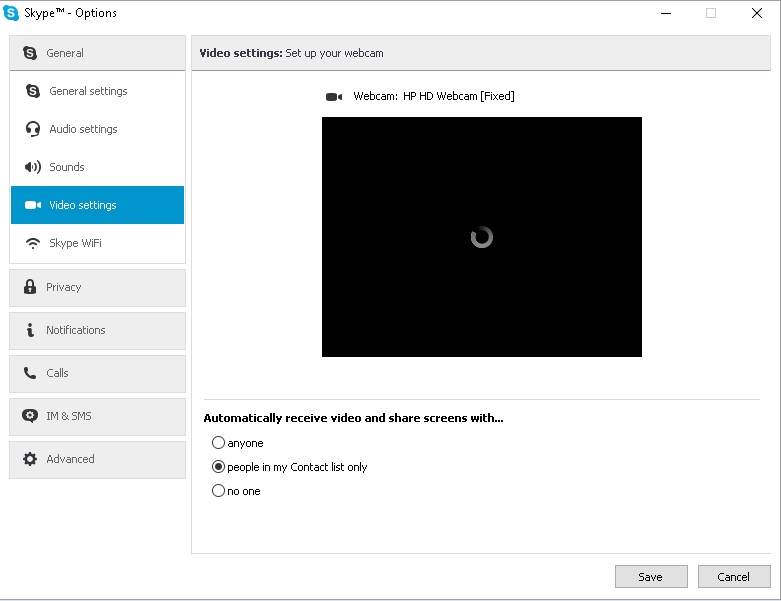Click the headset icon for Audio settings
Viewport: 781px width, 601px height.
33,129
